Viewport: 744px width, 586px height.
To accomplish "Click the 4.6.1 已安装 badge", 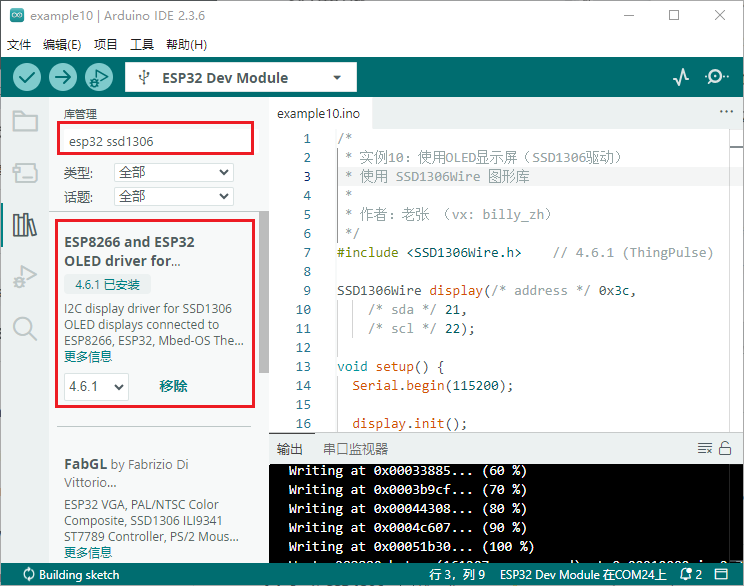I will [107, 285].
